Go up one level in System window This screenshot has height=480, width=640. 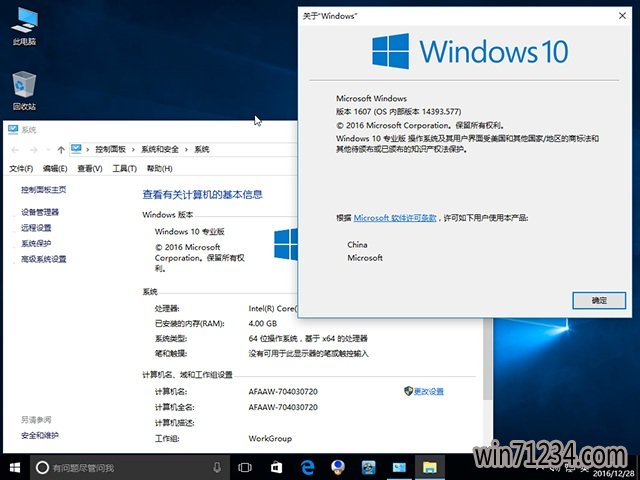(x=61, y=150)
